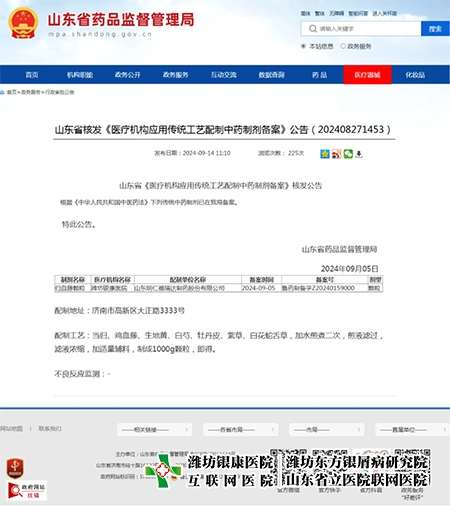Click the 浏览次数 225次 text

[281, 153]
